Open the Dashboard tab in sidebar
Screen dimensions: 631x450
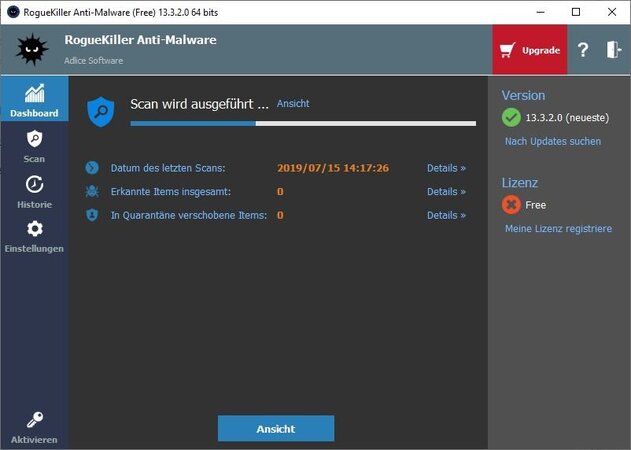click(34, 99)
